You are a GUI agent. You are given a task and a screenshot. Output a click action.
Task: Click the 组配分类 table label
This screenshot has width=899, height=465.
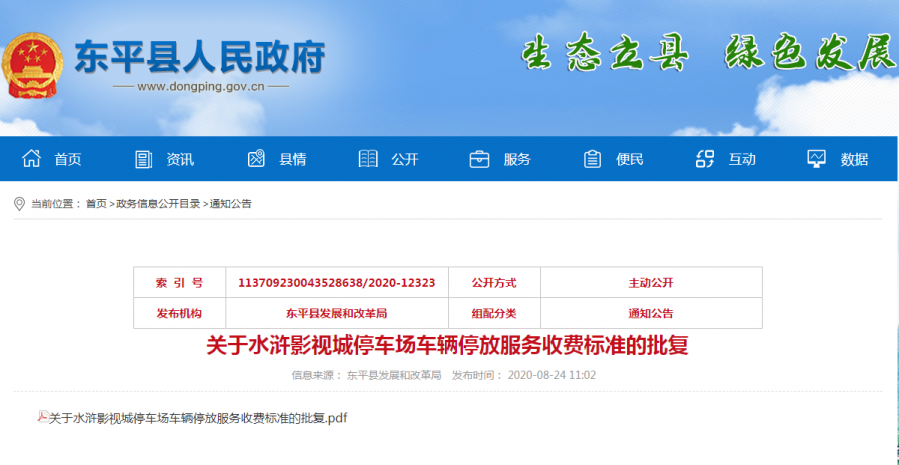click(494, 314)
